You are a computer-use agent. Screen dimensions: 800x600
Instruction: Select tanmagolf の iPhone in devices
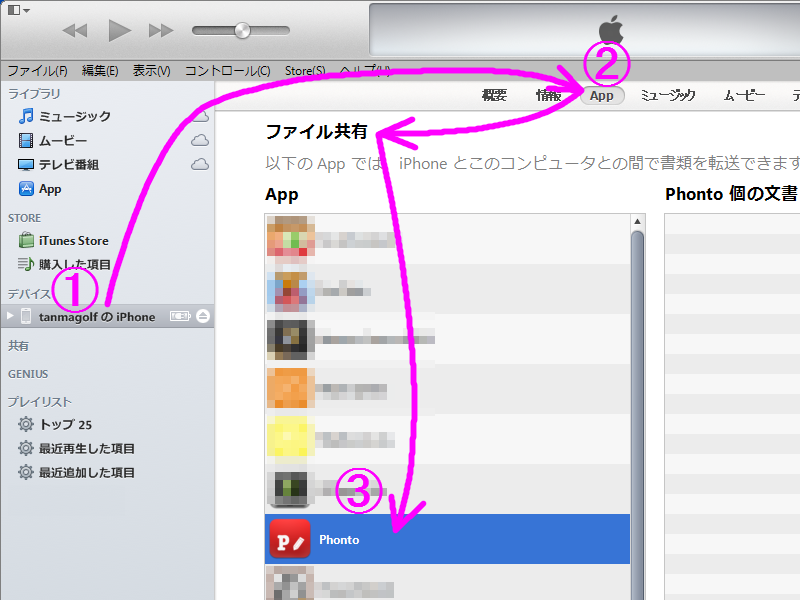click(107, 316)
